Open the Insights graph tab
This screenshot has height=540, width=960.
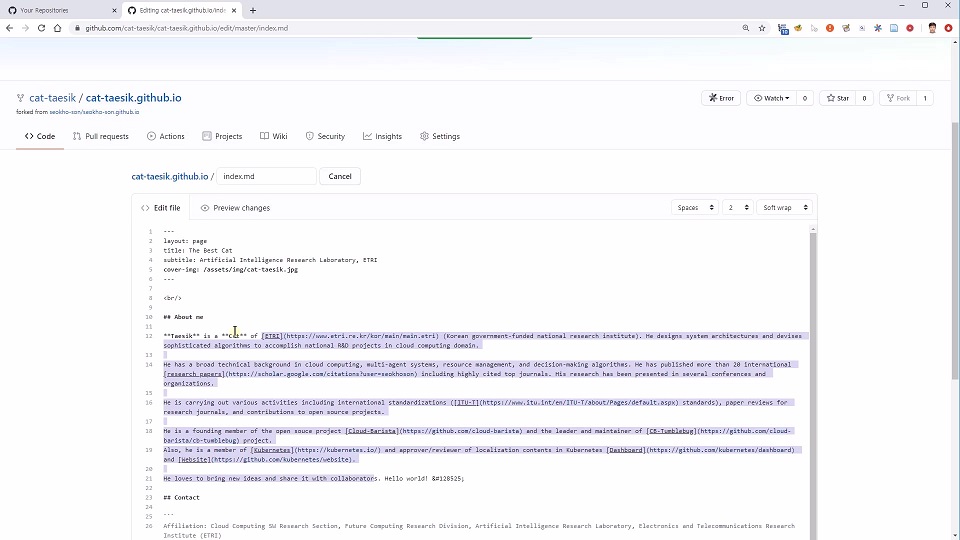click(x=383, y=136)
